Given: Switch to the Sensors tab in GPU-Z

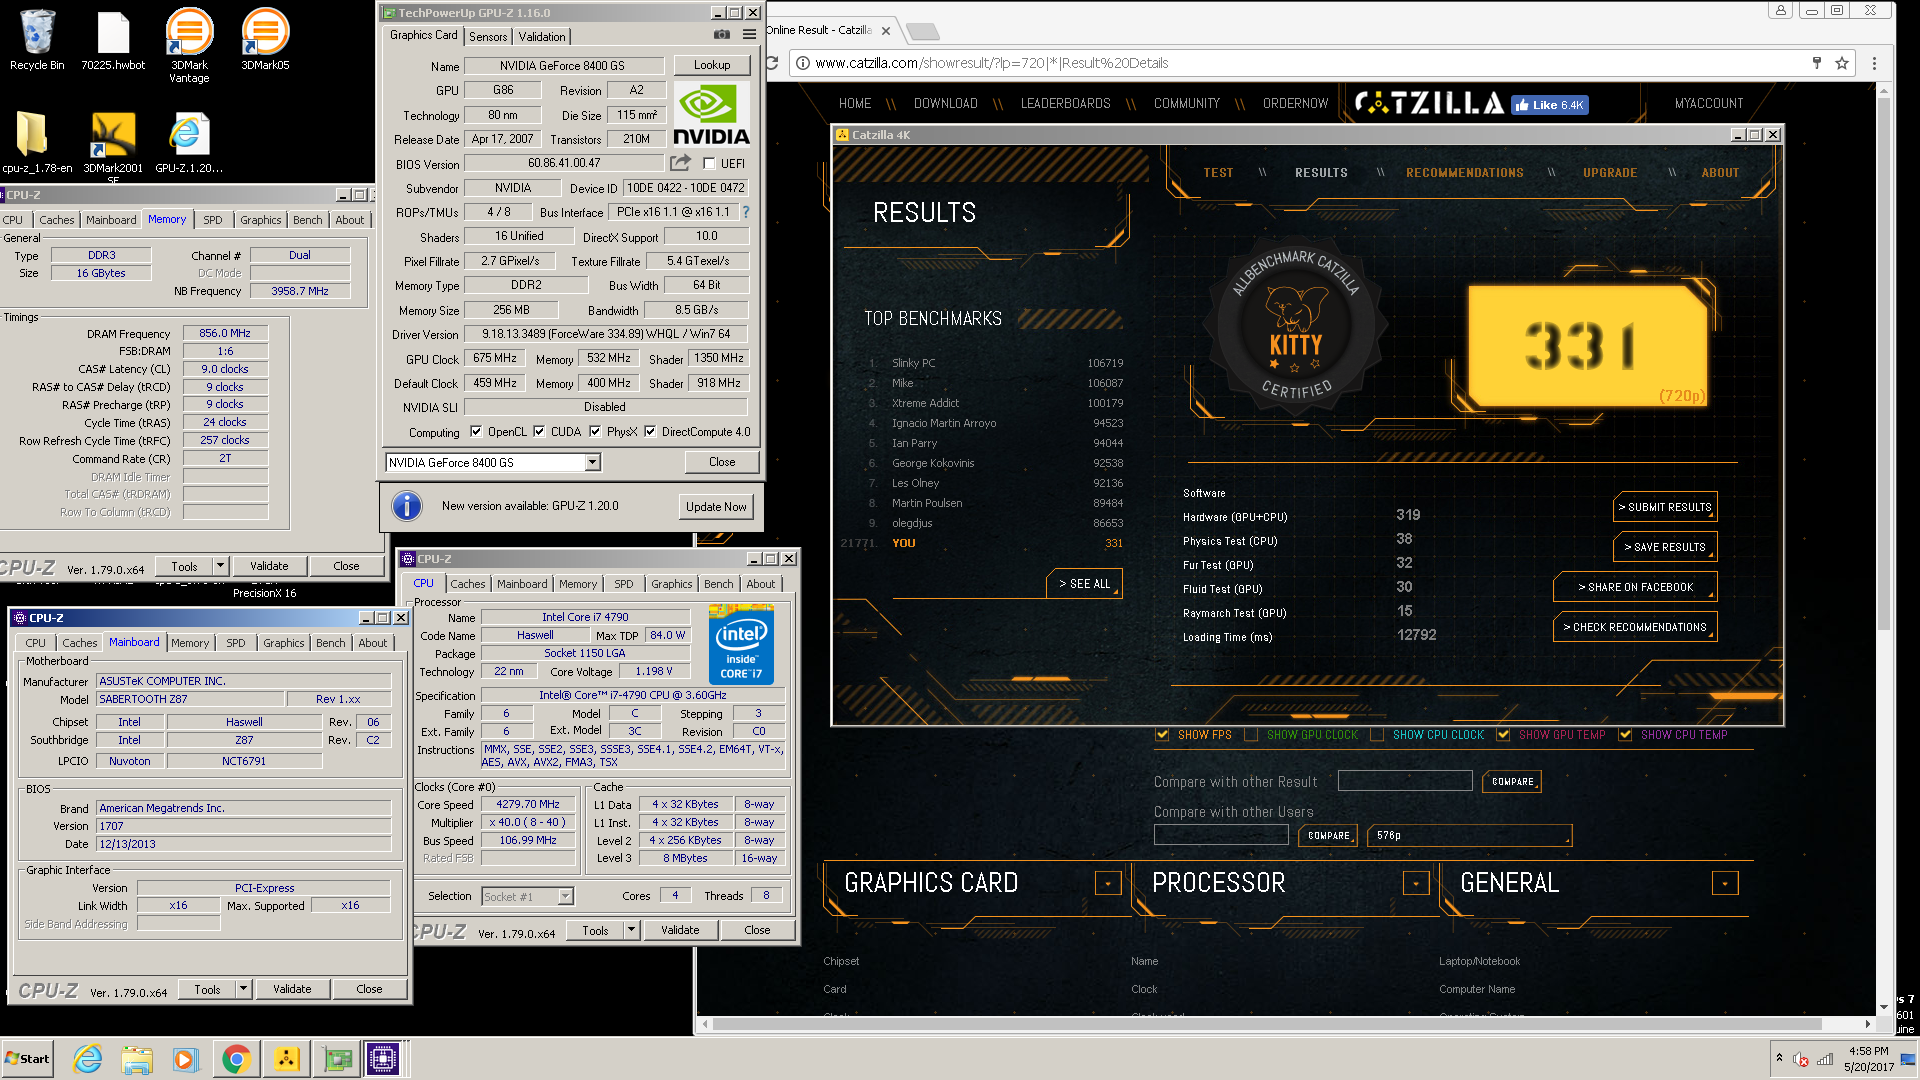Looking at the screenshot, I should pos(488,37).
